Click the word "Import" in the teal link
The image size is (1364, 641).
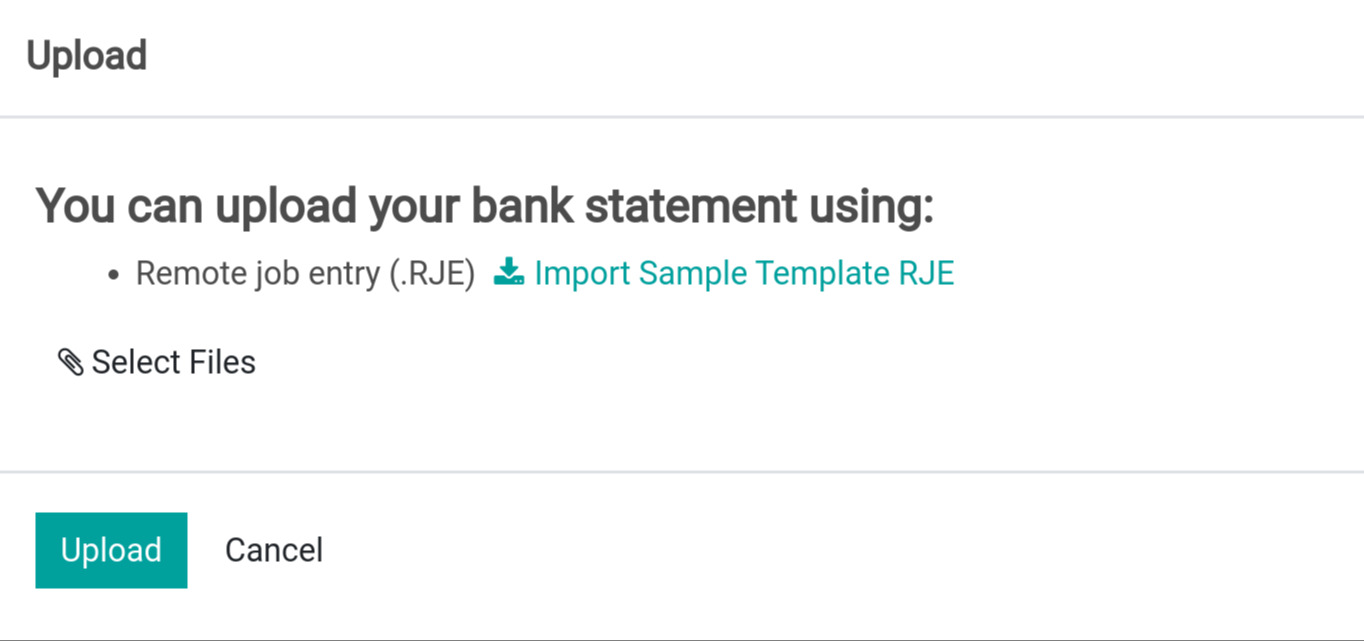click(582, 273)
